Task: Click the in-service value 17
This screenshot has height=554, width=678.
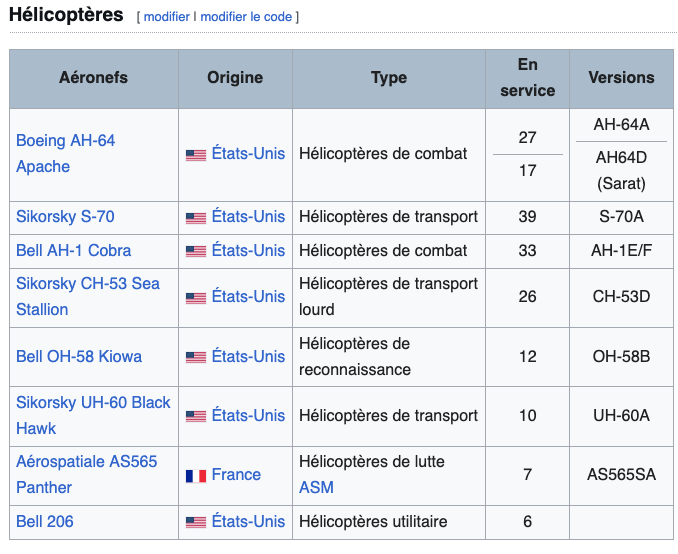Action: click(x=528, y=171)
